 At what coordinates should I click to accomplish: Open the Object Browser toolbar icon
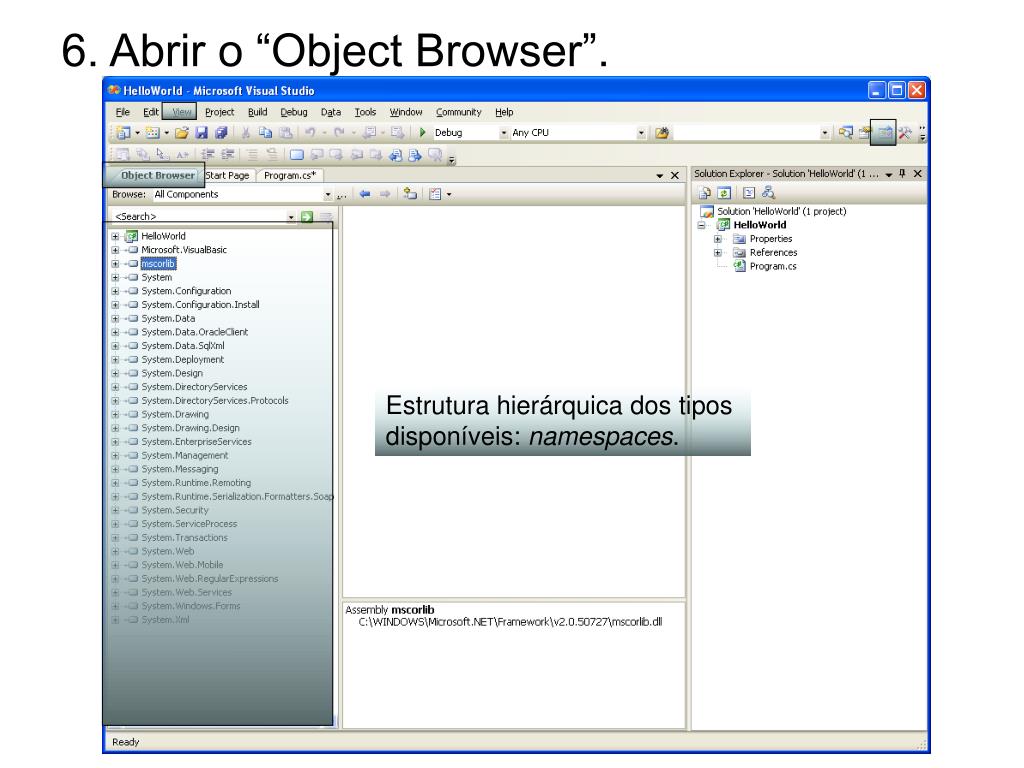tap(884, 133)
